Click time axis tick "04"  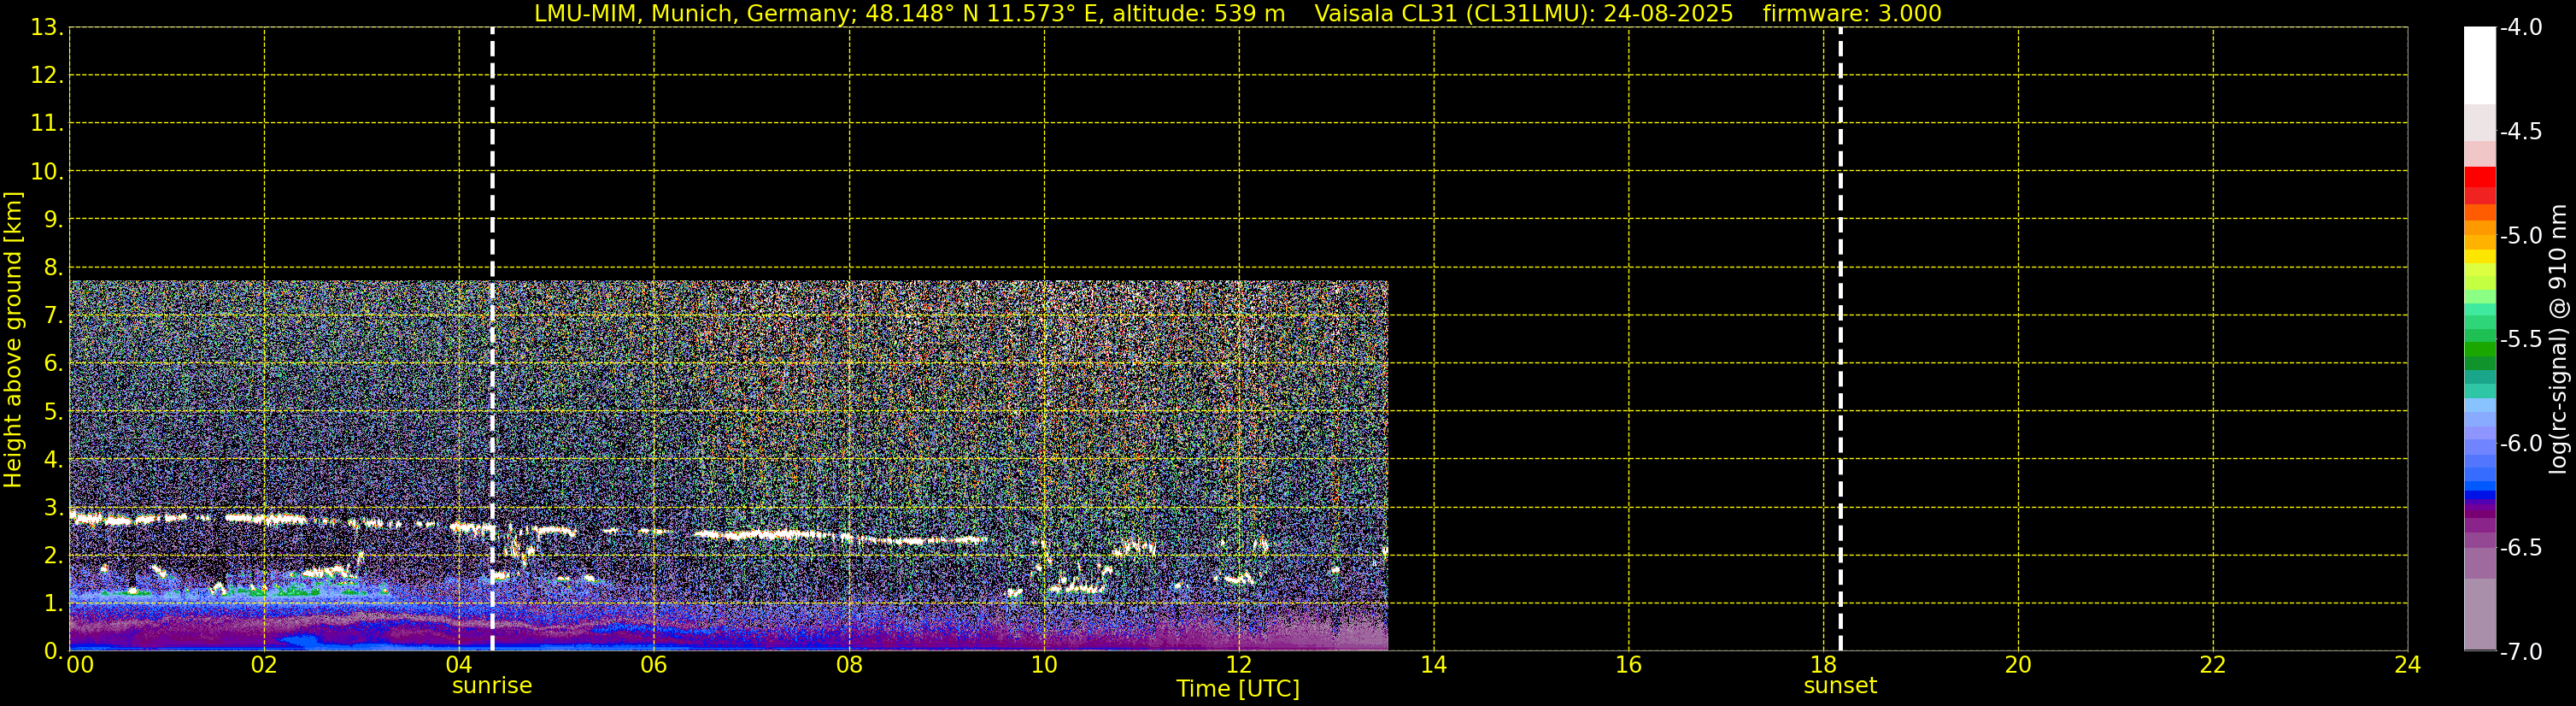(459, 665)
